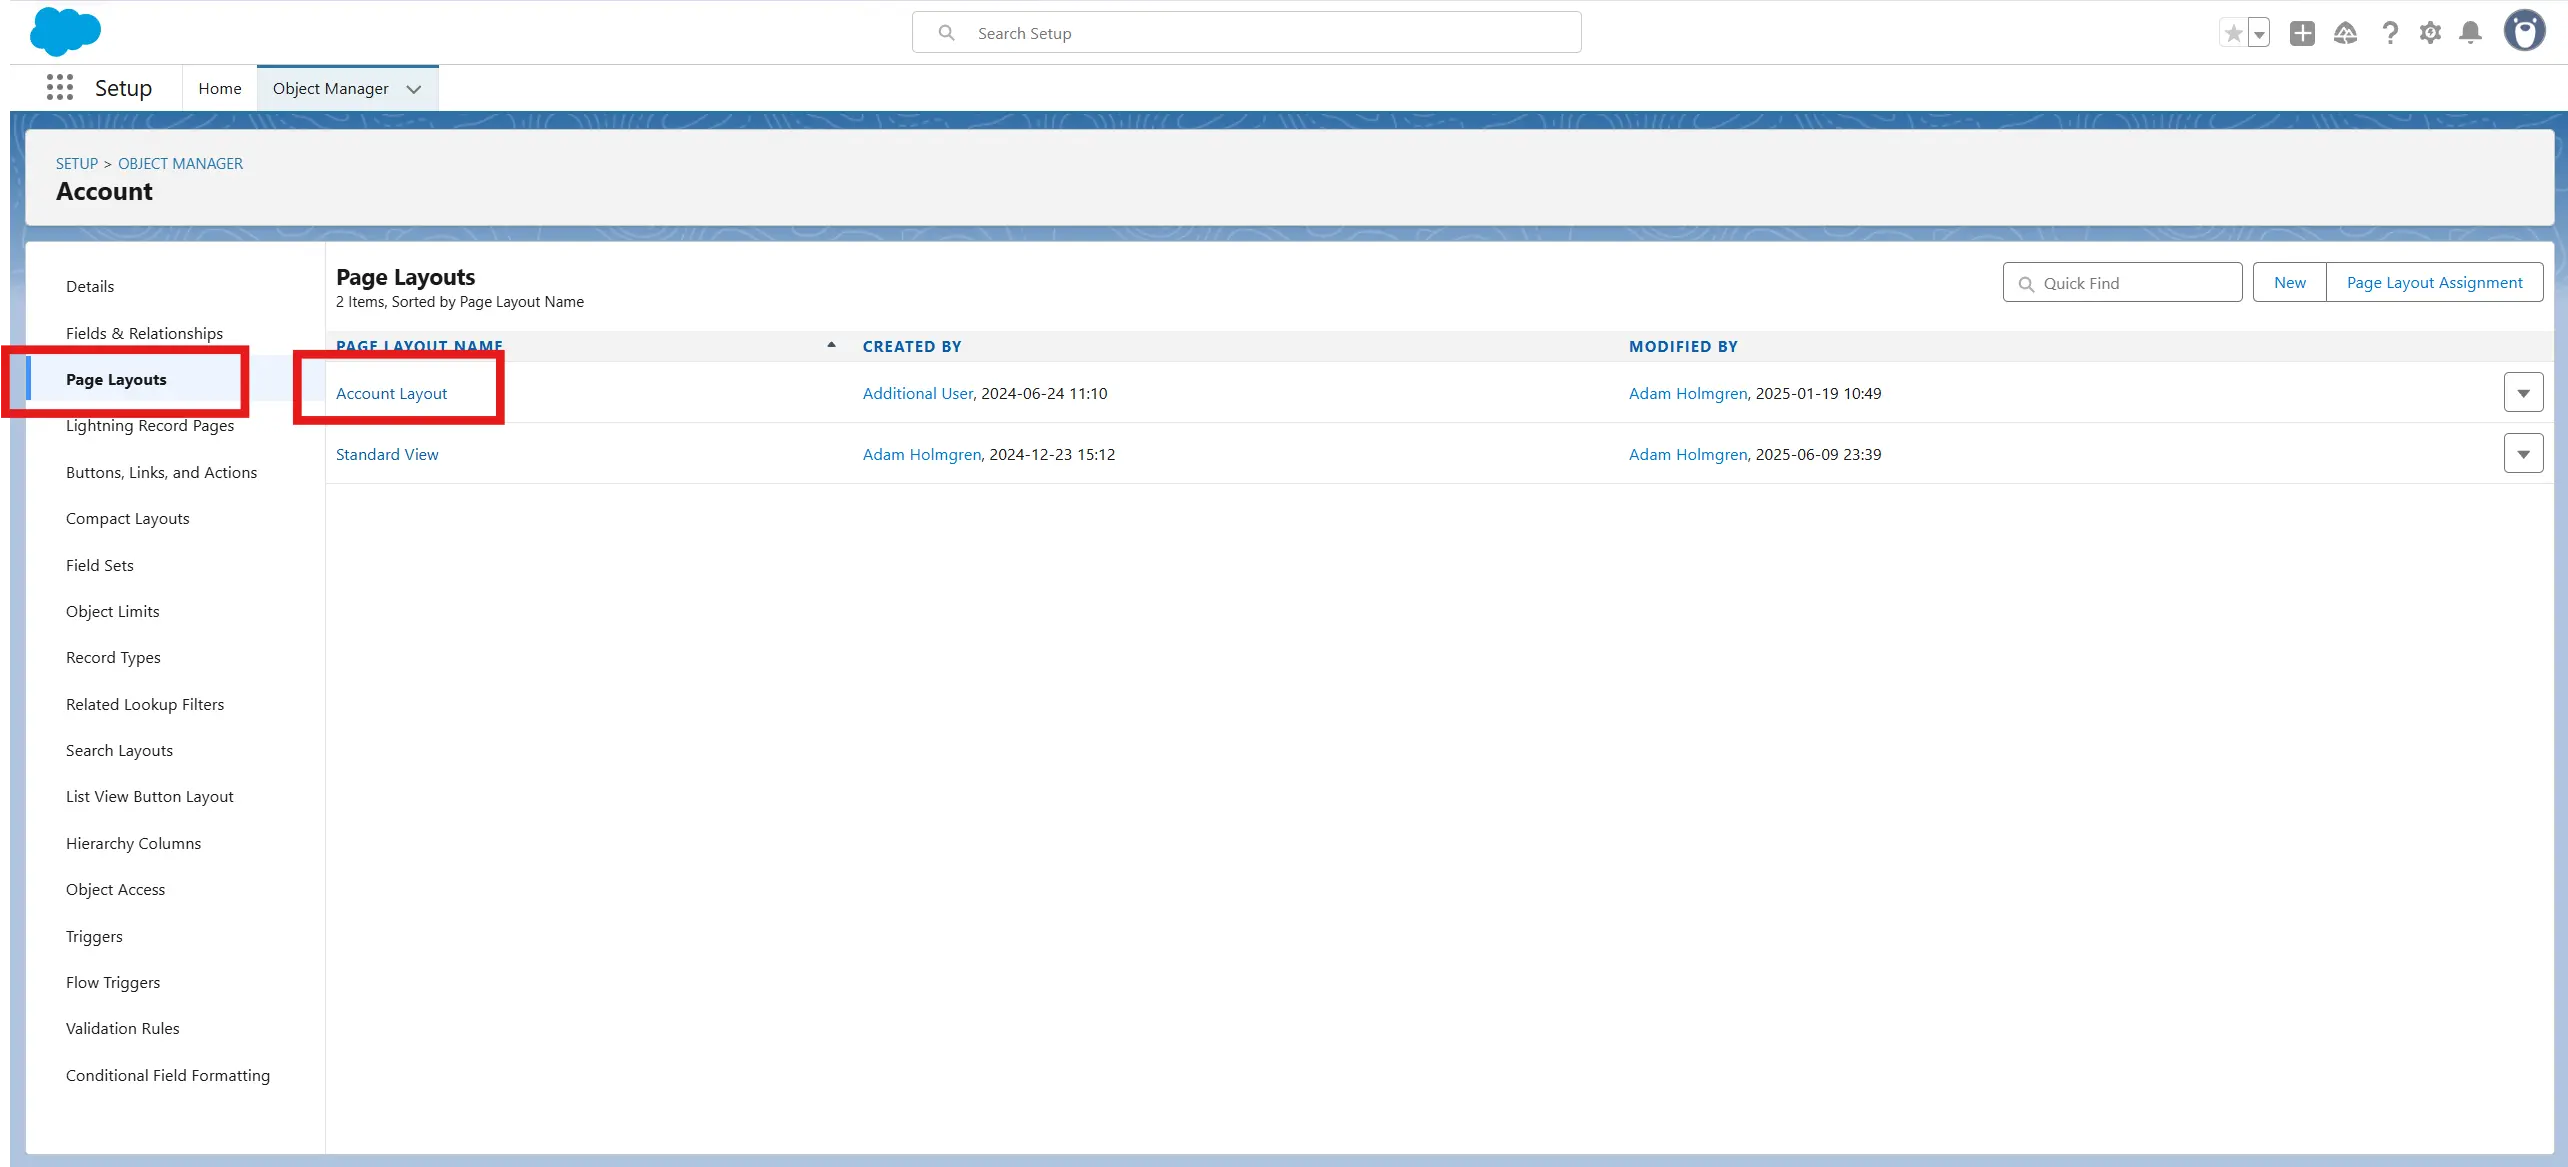The image size is (2568, 1167).
Task: Open the Global Actions plus icon
Action: [x=2302, y=33]
